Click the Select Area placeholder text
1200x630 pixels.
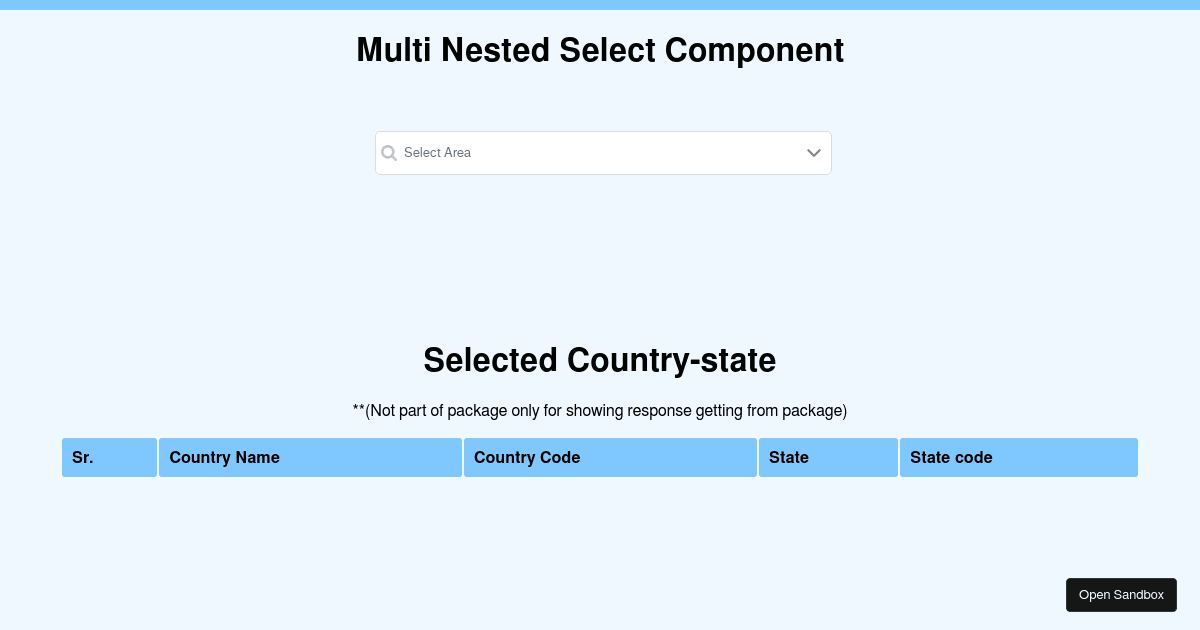click(x=437, y=152)
